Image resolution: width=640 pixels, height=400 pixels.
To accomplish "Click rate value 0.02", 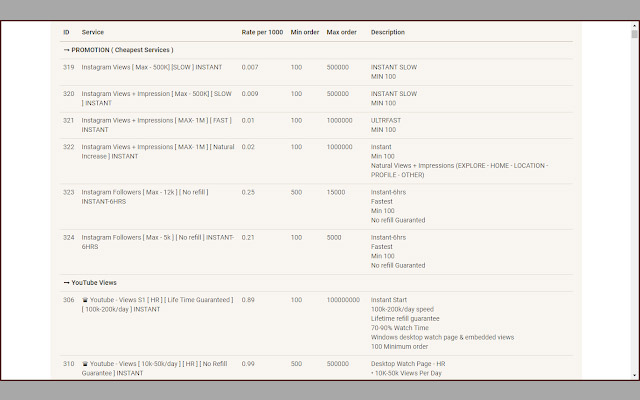I will (248, 147).
